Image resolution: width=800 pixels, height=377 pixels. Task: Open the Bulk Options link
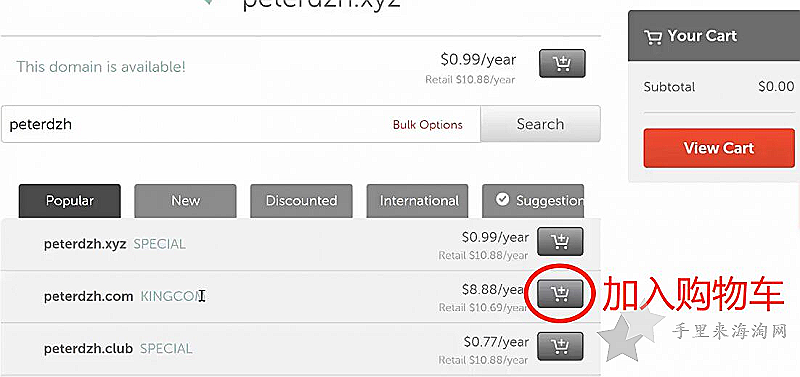[x=428, y=124]
